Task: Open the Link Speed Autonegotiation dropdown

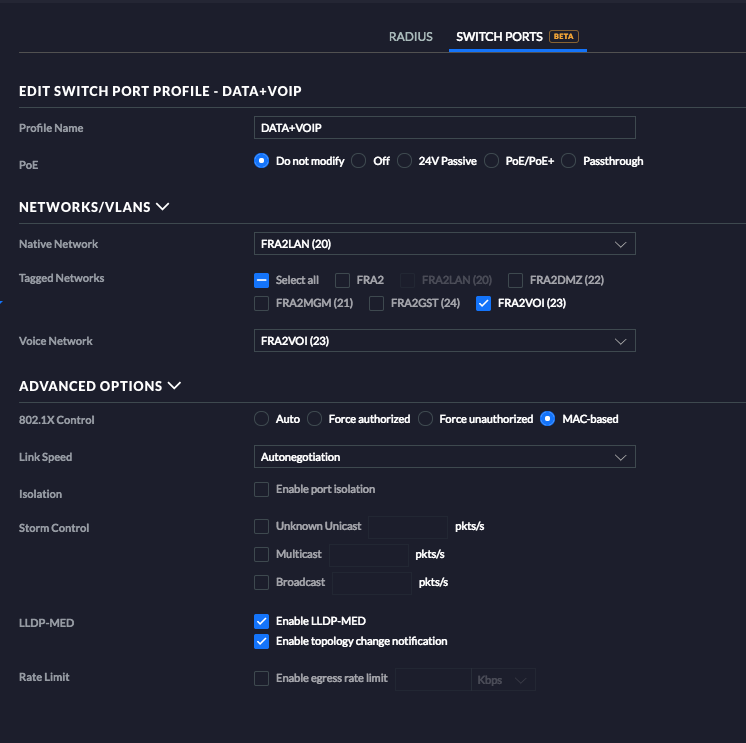Action: 445,457
